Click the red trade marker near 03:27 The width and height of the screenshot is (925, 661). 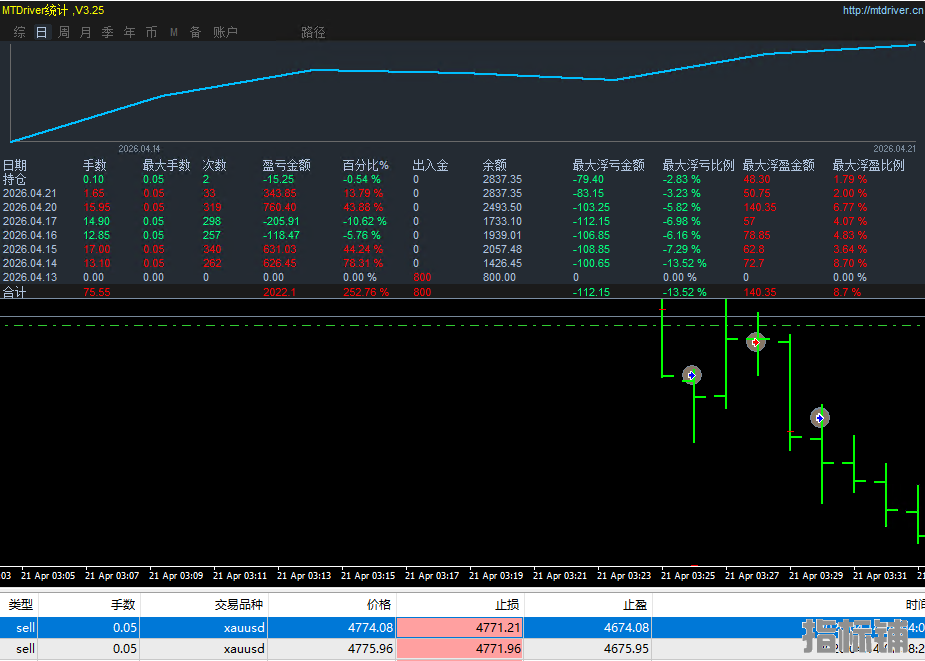pos(756,342)
